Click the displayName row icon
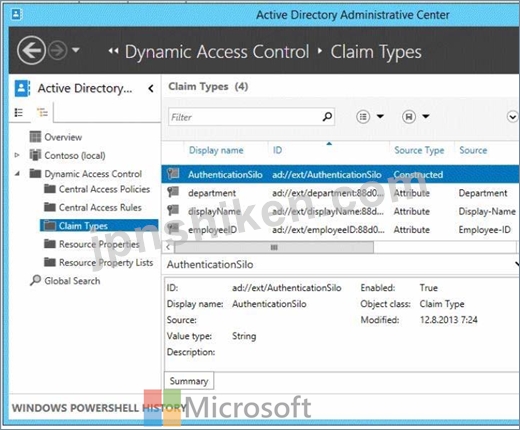This screenshot has height=430, width=520. [173, 210]
